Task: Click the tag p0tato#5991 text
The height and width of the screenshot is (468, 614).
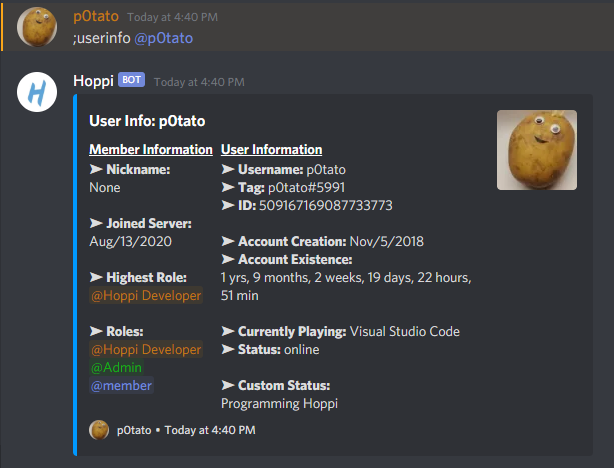Action: click(x=306, y=187)
